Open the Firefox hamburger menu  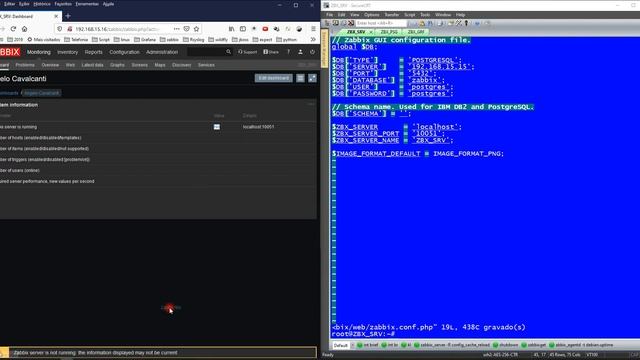pyautogui.click(x=313, y=29)
